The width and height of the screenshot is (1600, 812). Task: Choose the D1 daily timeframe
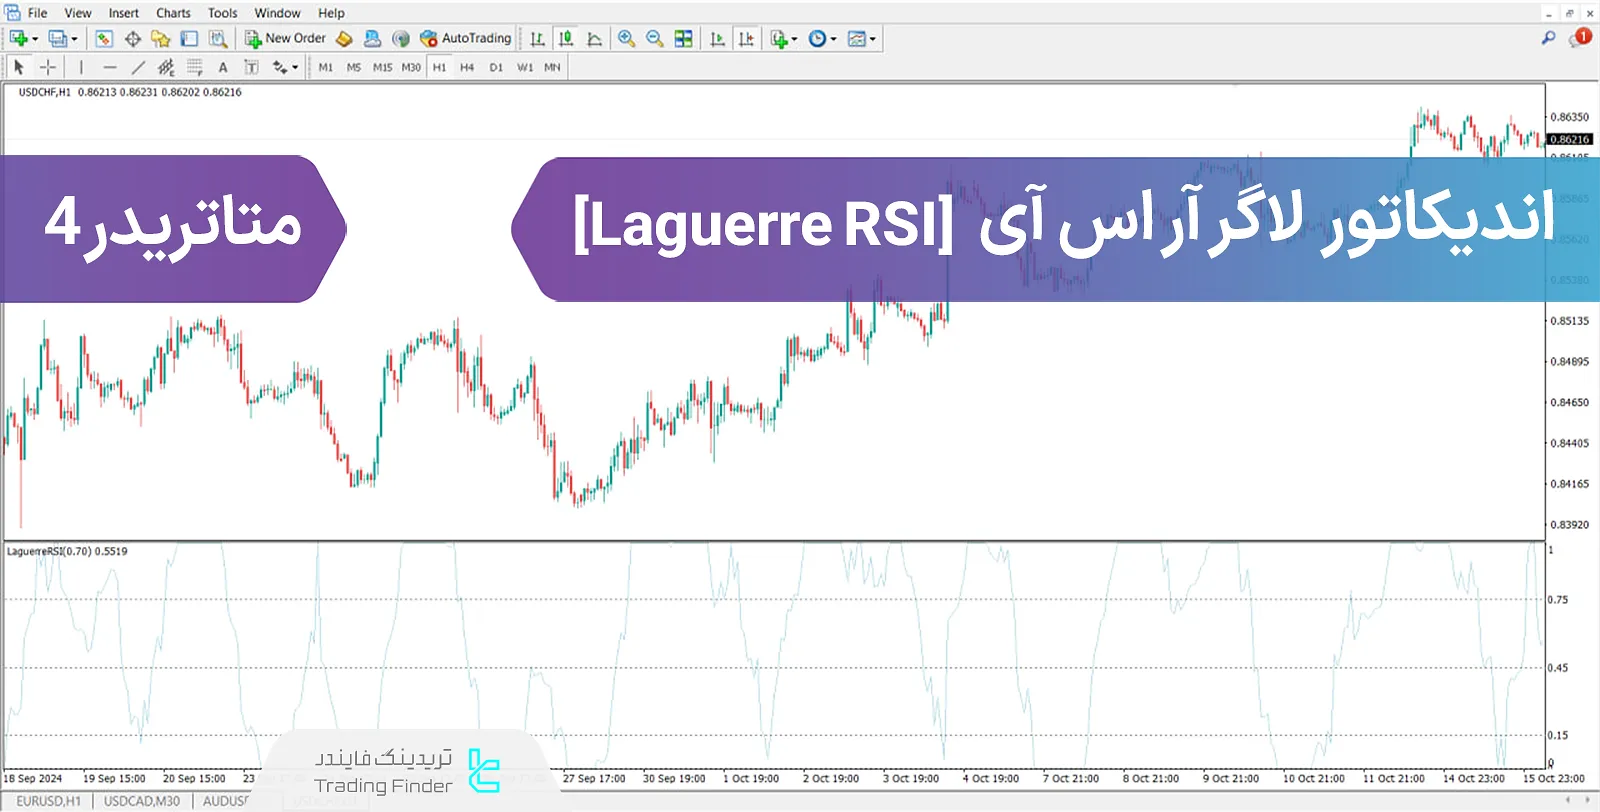click(x=496, y=67)
